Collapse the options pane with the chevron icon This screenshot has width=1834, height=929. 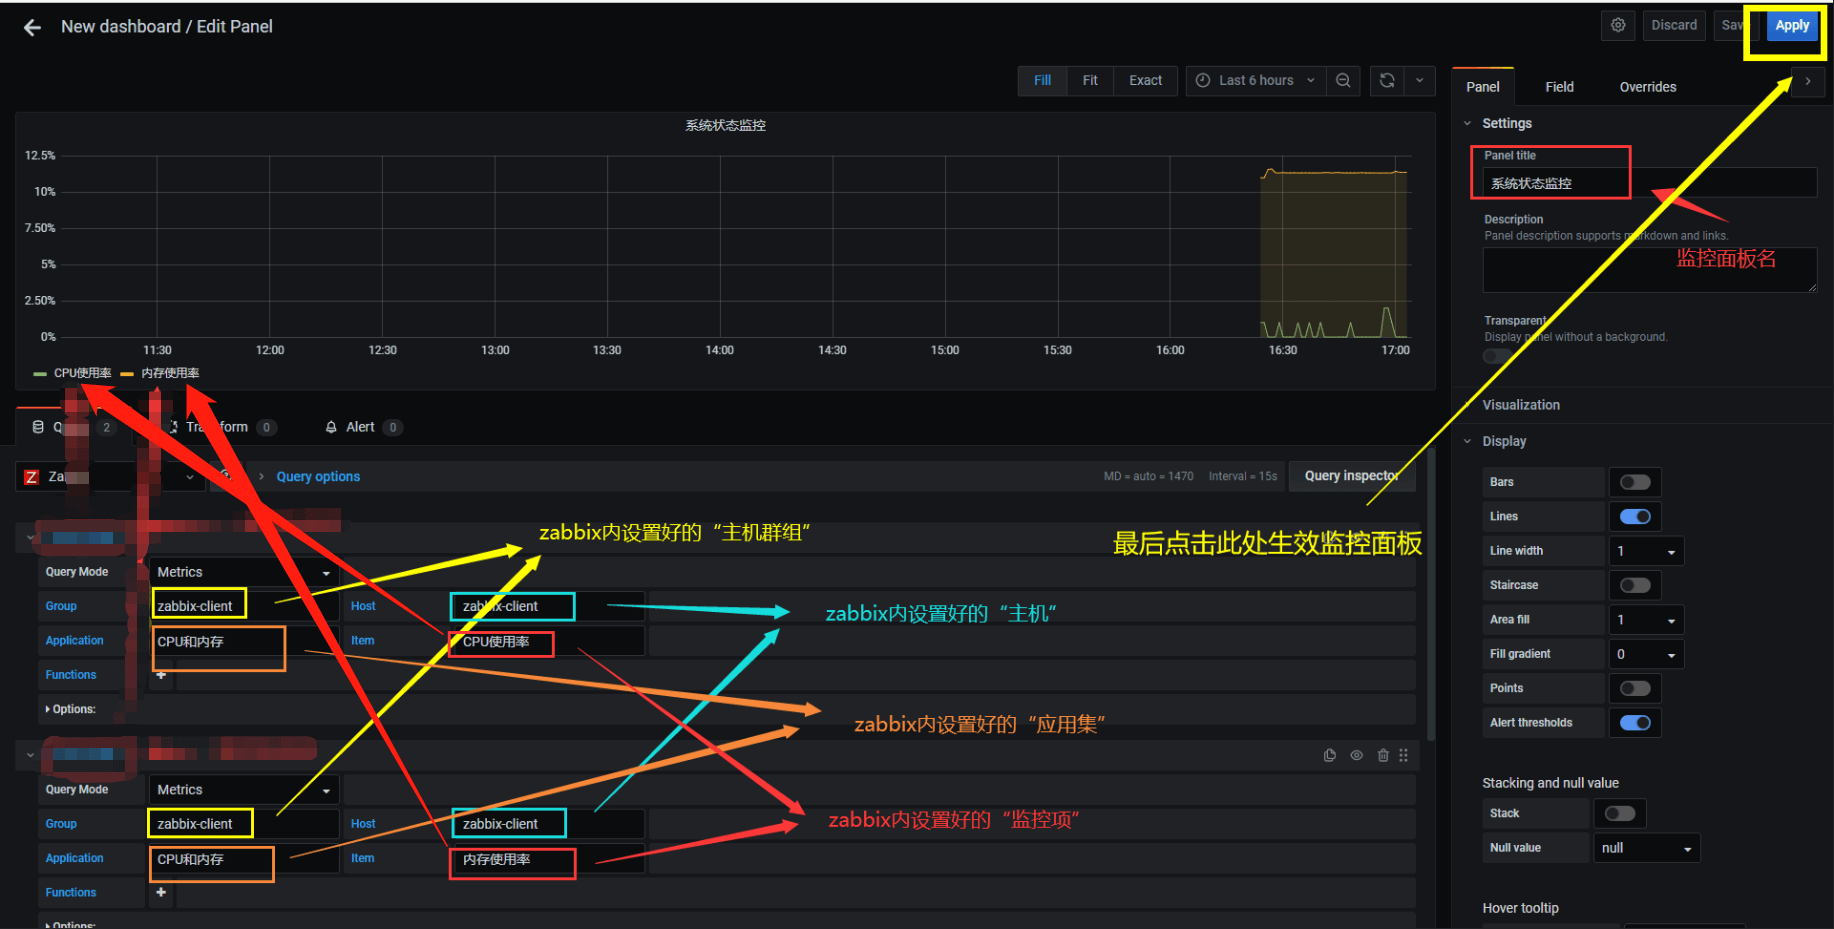tap(1808, 81)
